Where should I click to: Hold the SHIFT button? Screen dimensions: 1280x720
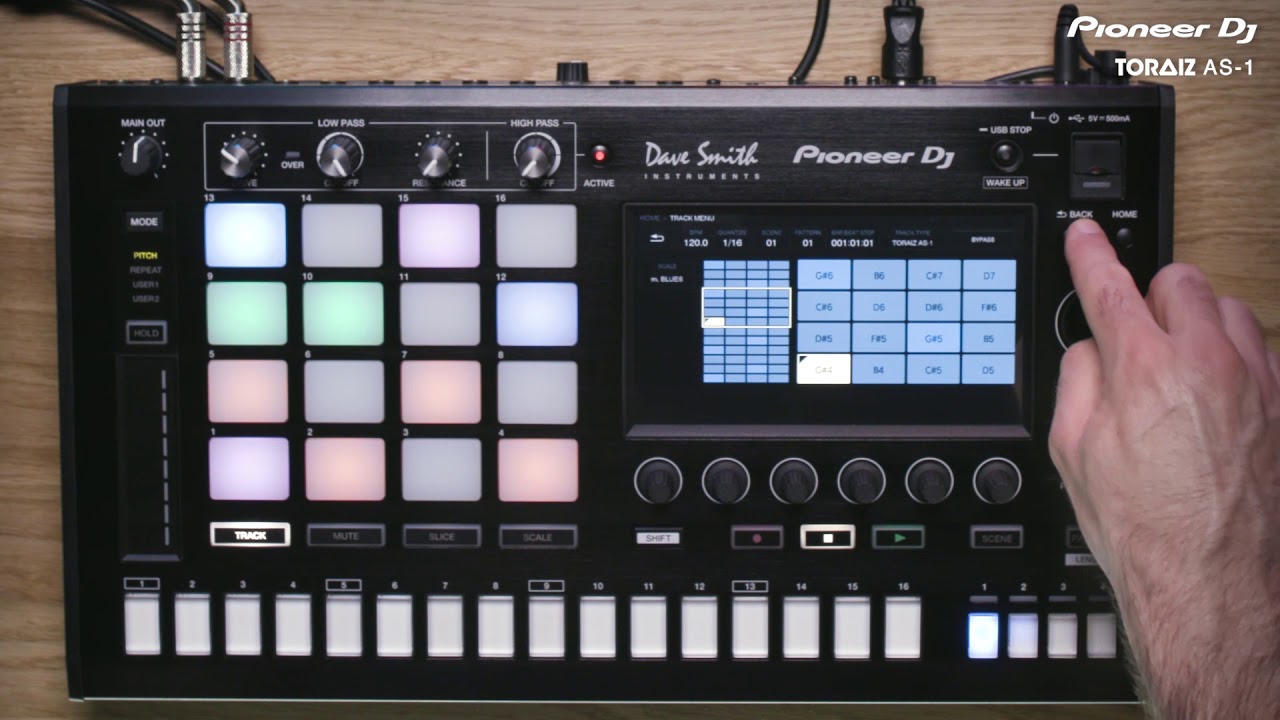[x=658, y=538]
